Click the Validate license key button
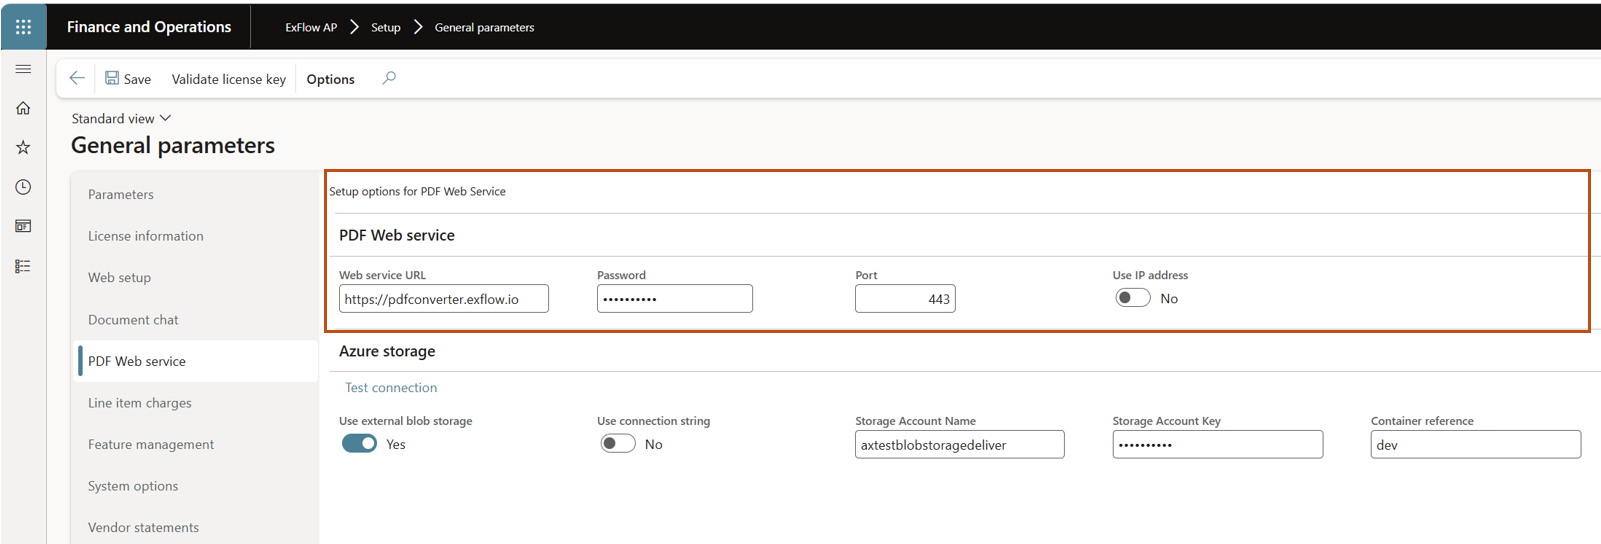 tap(228, 79)
